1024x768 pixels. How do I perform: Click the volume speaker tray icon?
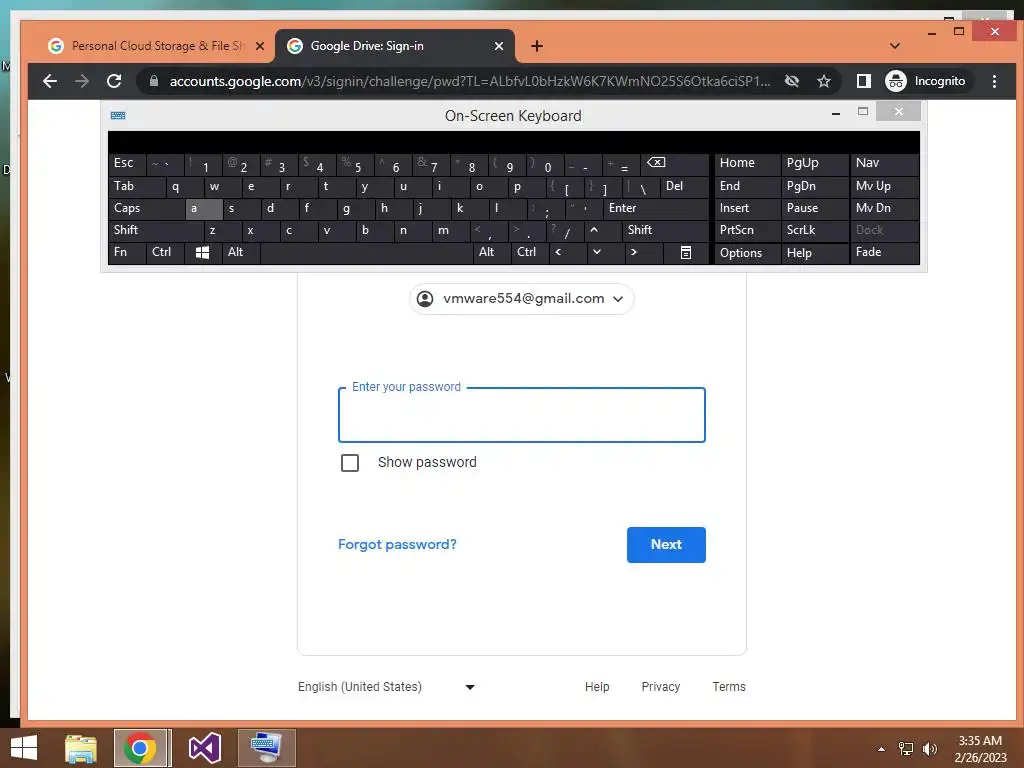coord(929,749)
